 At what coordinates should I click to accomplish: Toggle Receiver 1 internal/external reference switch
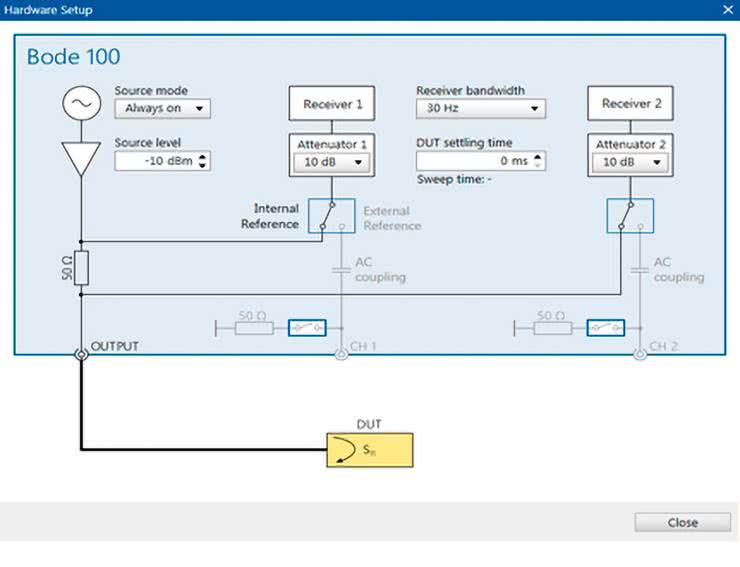pyautogui.click(x=330, y=215)
